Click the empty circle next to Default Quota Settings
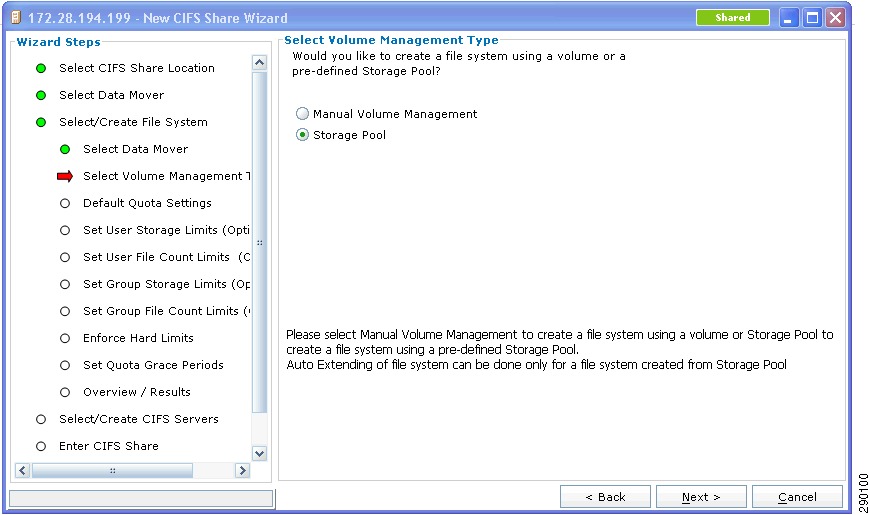The image size is (870, 515). 65,203
